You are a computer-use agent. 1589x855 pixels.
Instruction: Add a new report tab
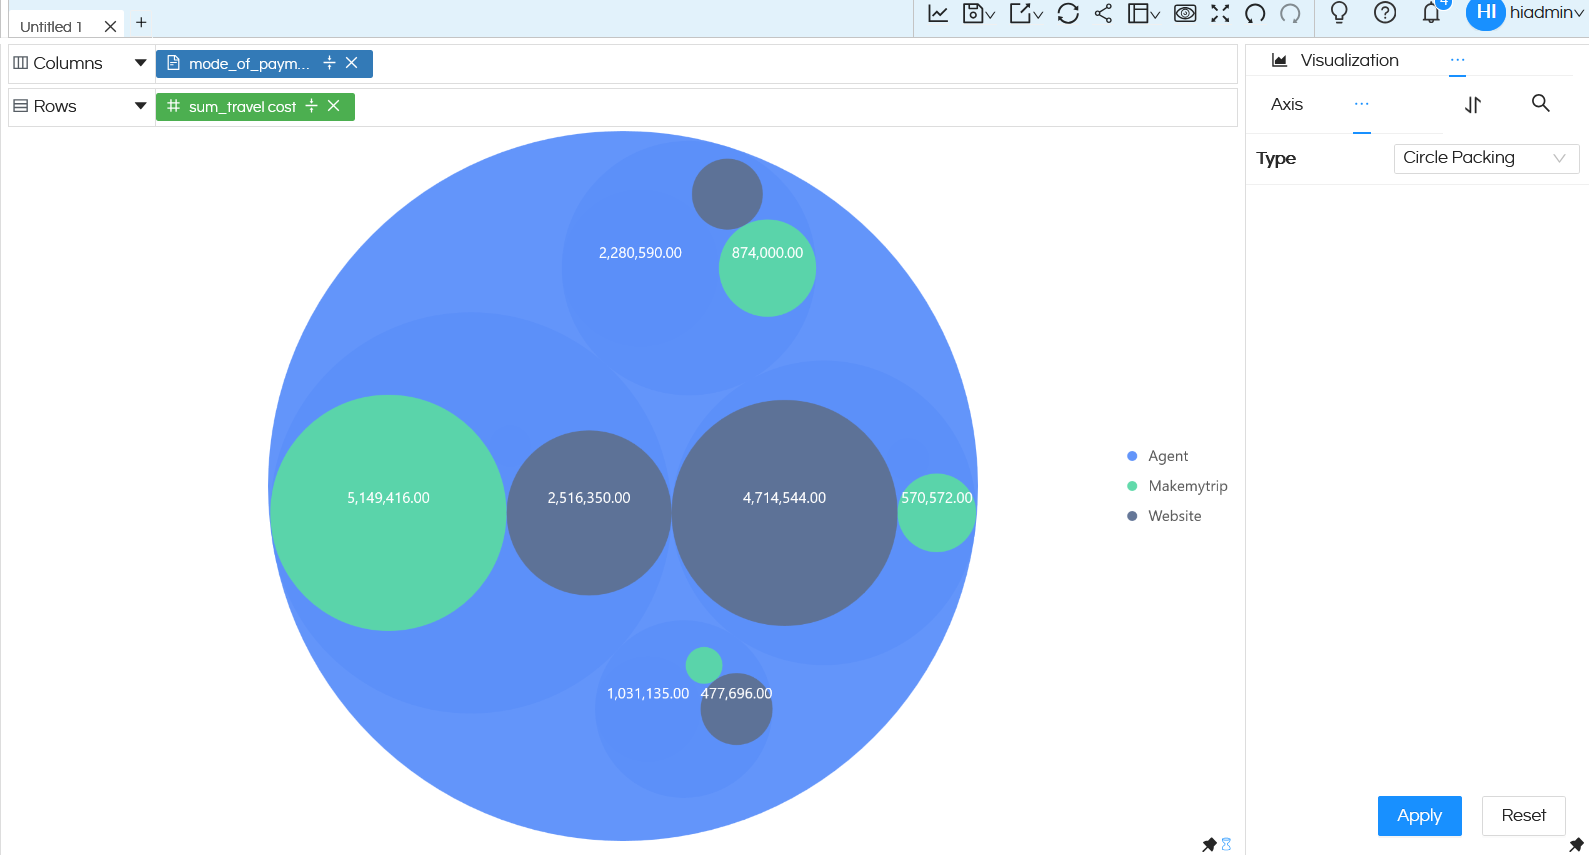point(141,22)
